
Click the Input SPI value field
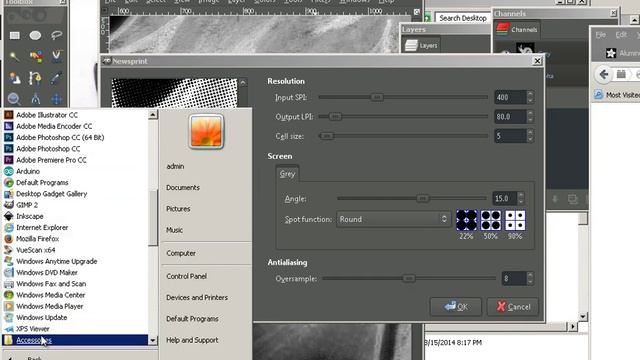(x=510, y=98)
